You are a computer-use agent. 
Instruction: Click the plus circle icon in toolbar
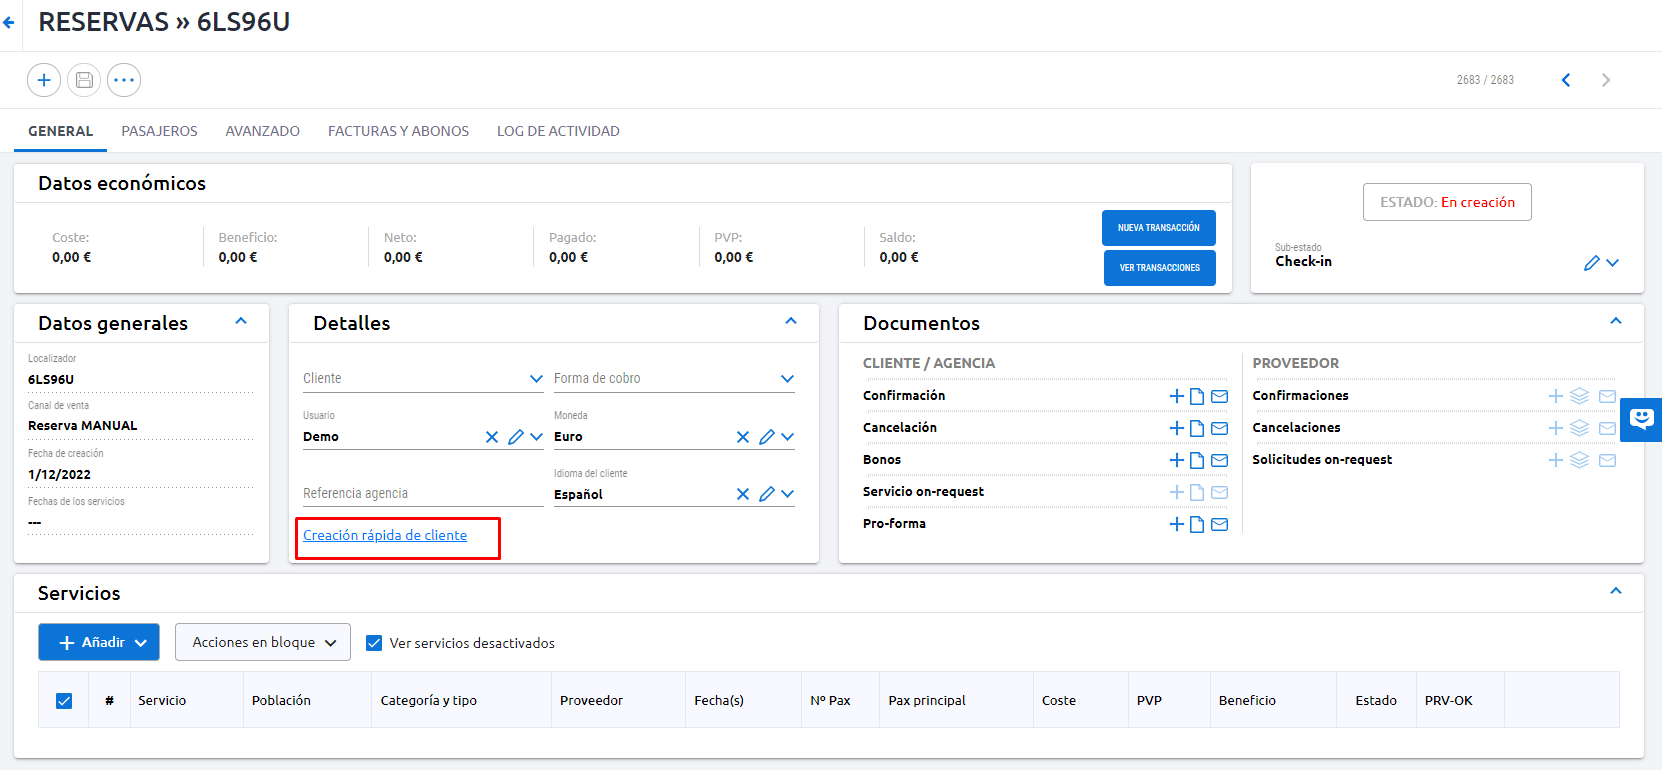[x=44, y=80]
